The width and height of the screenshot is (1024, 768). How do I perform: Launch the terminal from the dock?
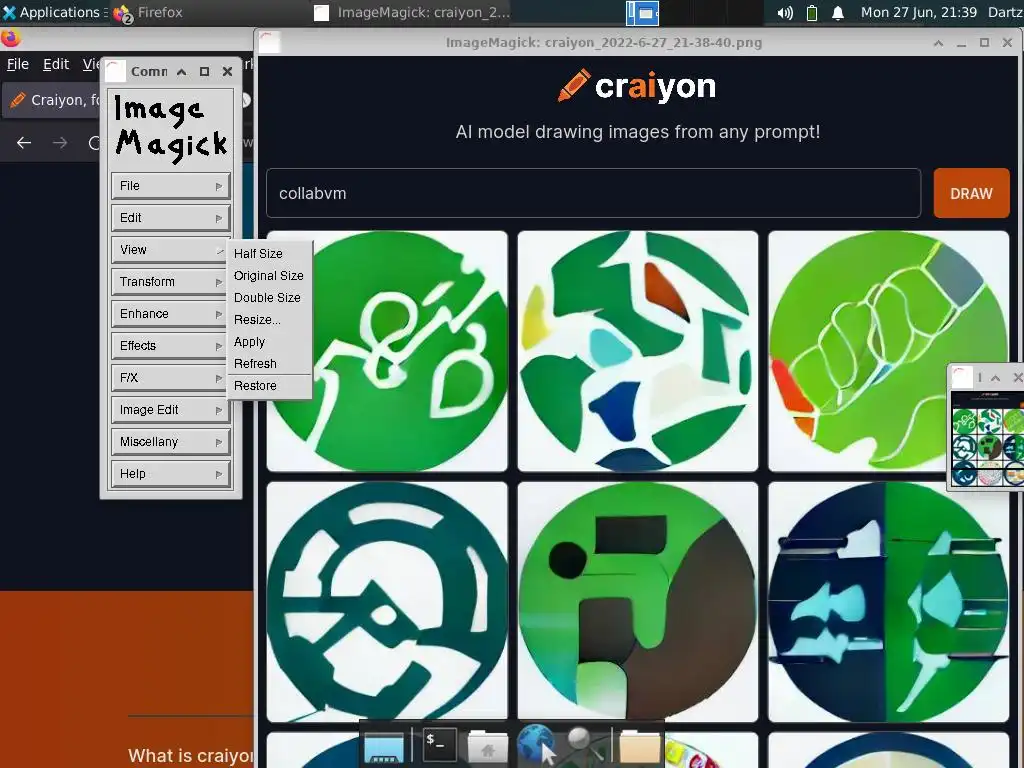click(438, 744)
